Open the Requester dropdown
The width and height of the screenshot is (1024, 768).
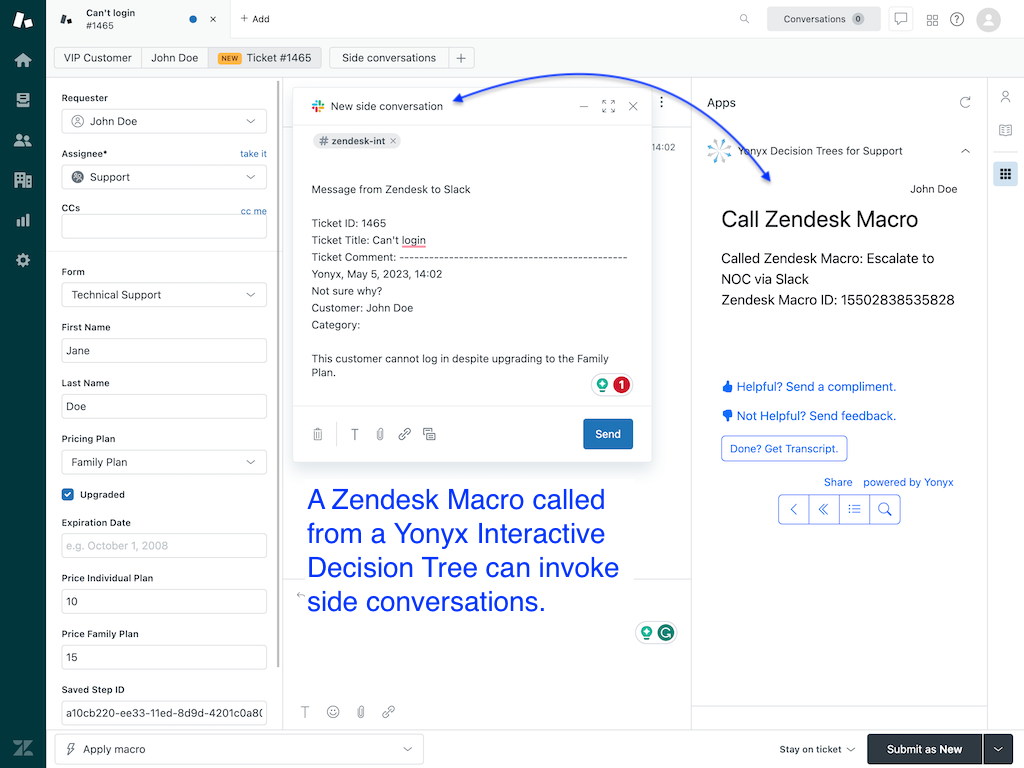point(163,123)
